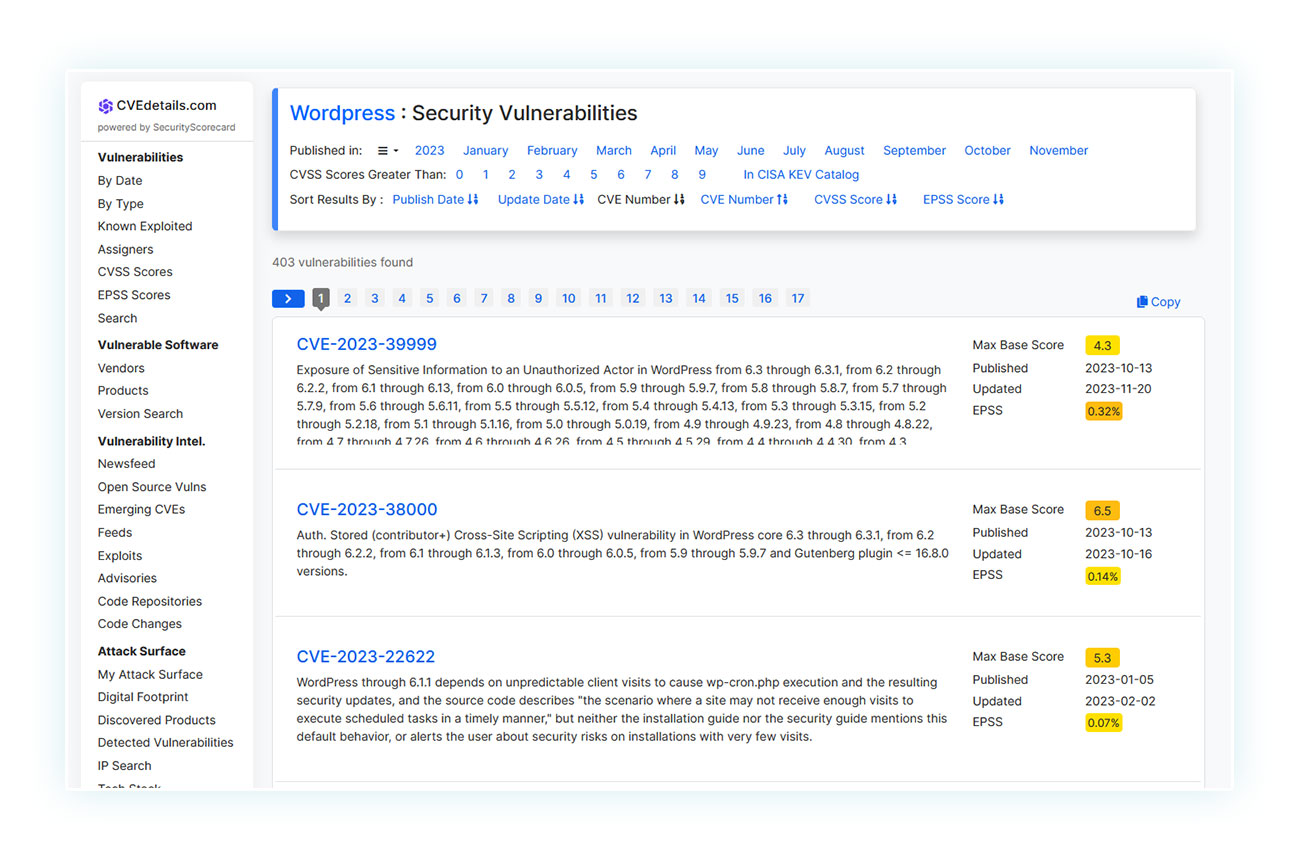Click the 4.3 base score badge

[1102, 346]
